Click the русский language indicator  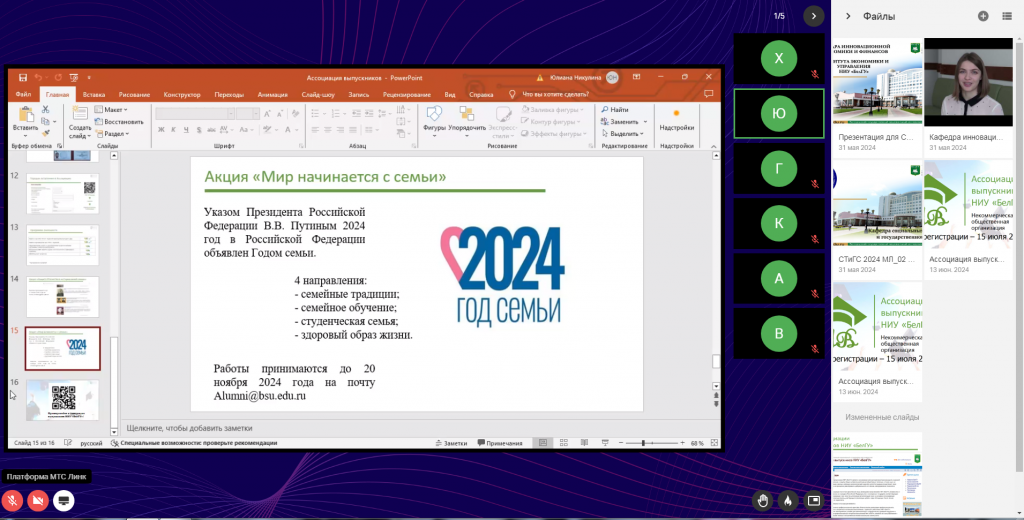[x=91, y=443]
